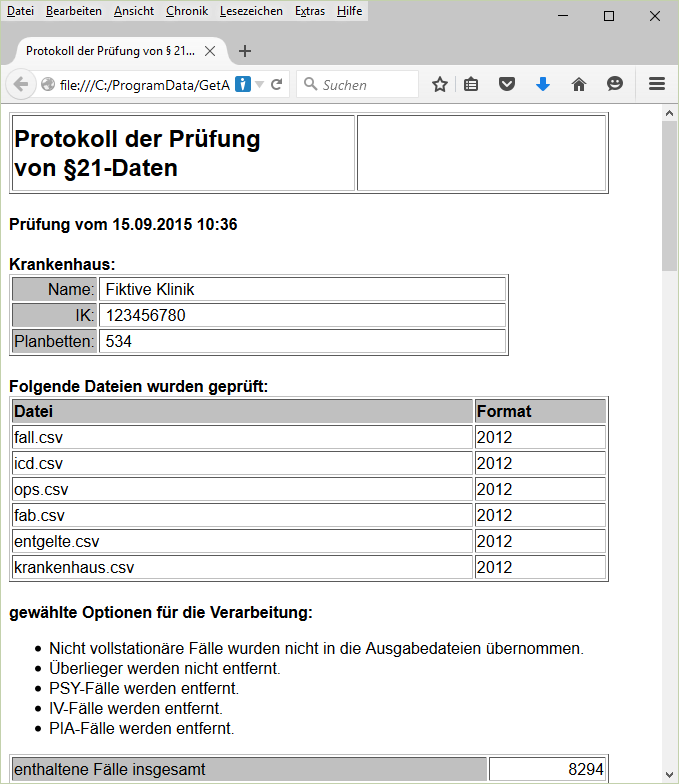Viewport: 679px width, 784px height.
Task: Open the downloads arrow icon
Action: (x=543, y=84)
